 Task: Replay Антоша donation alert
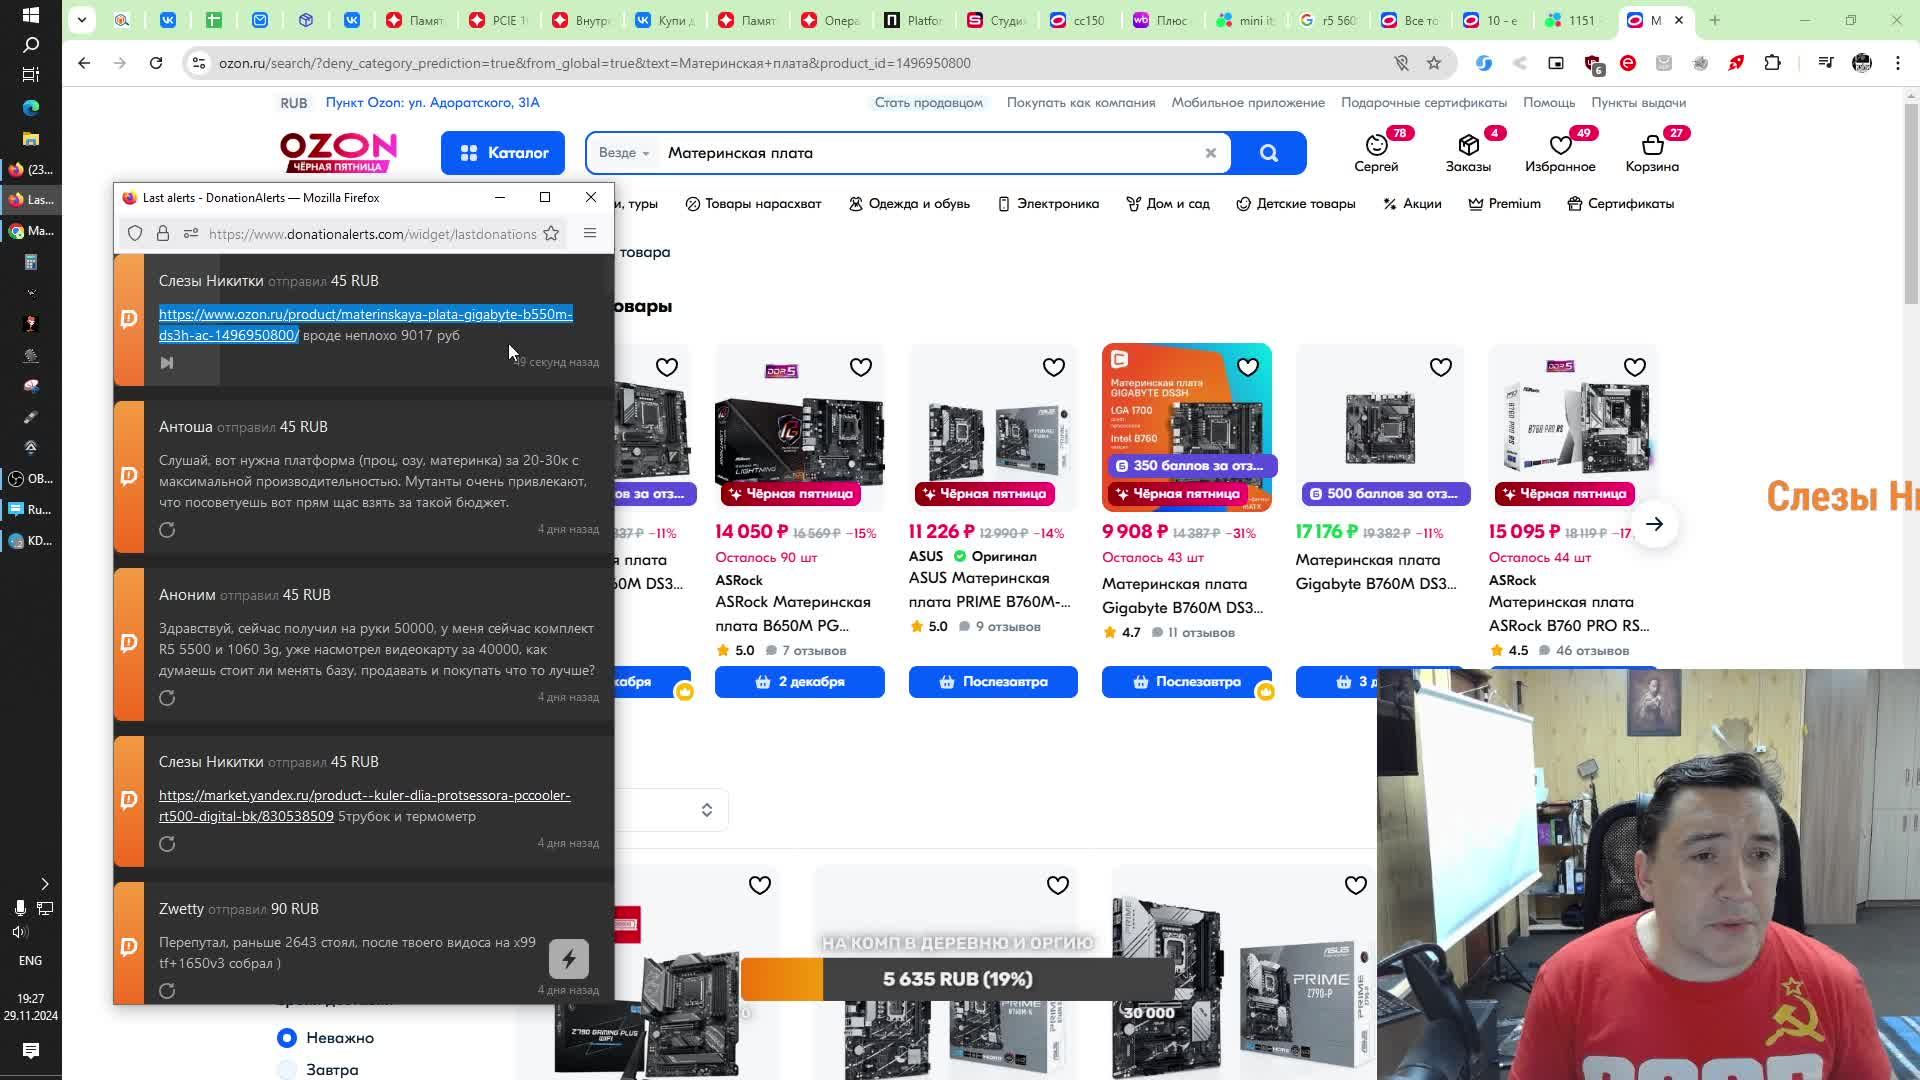point(167,530)
